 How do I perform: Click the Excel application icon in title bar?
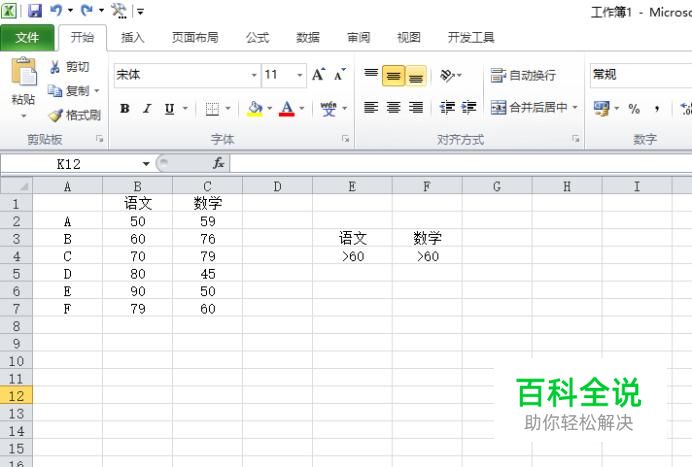9,10
